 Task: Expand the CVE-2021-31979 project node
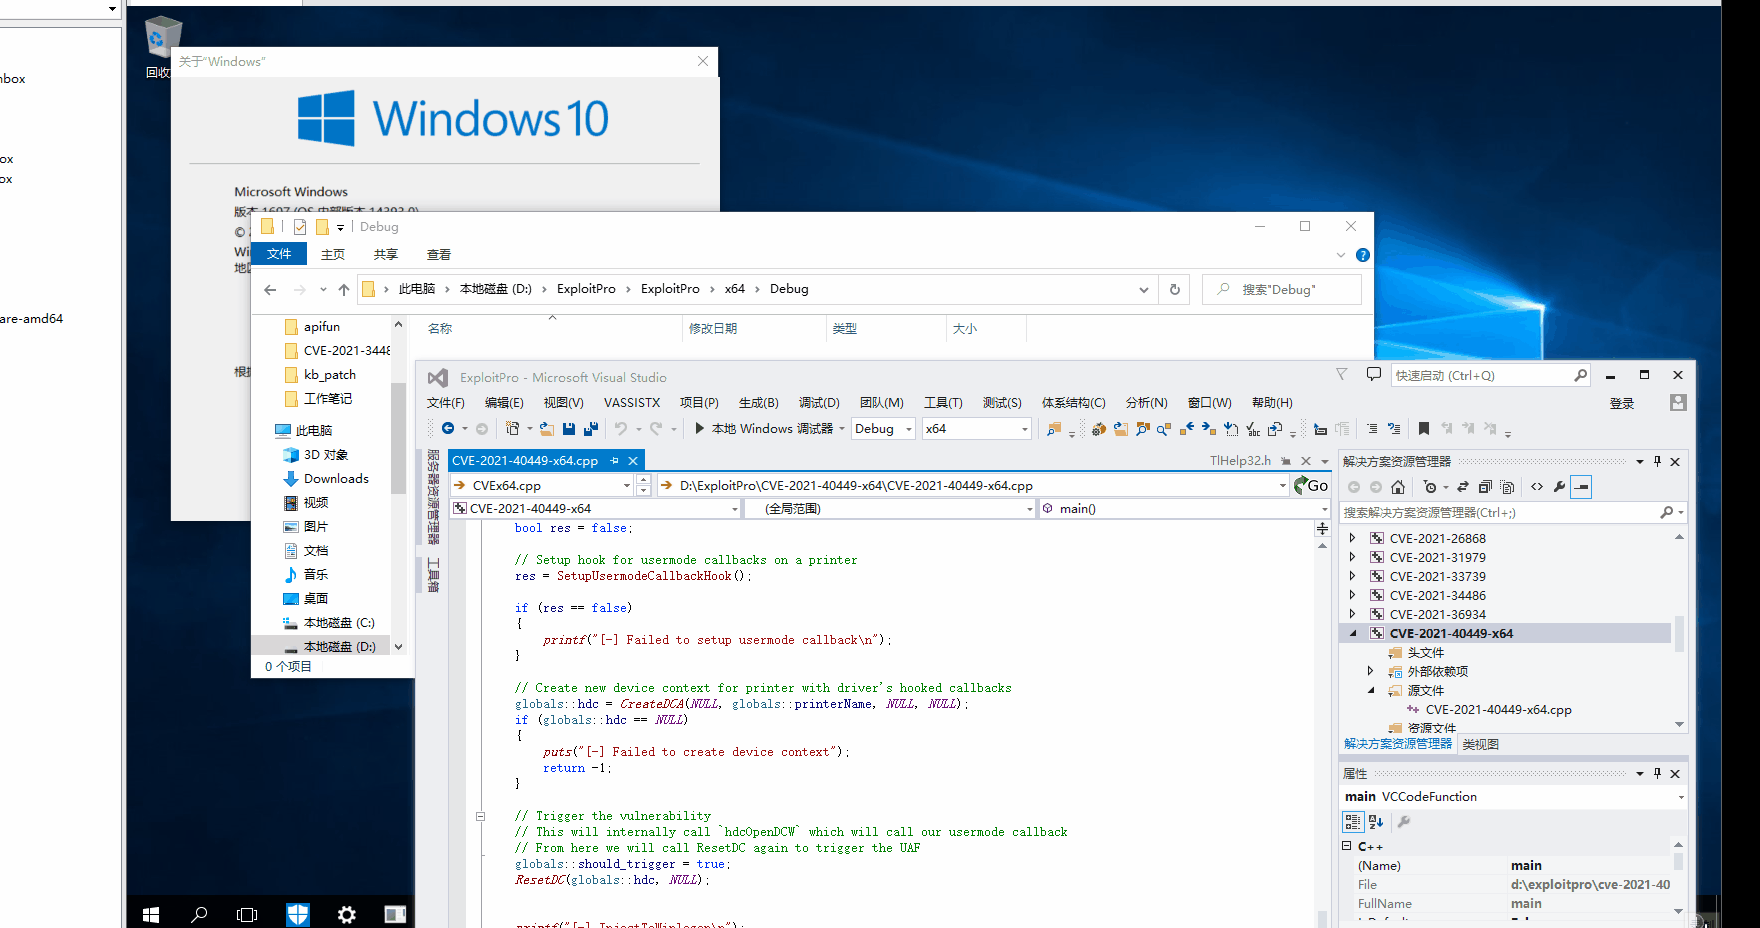point(1352,557)
